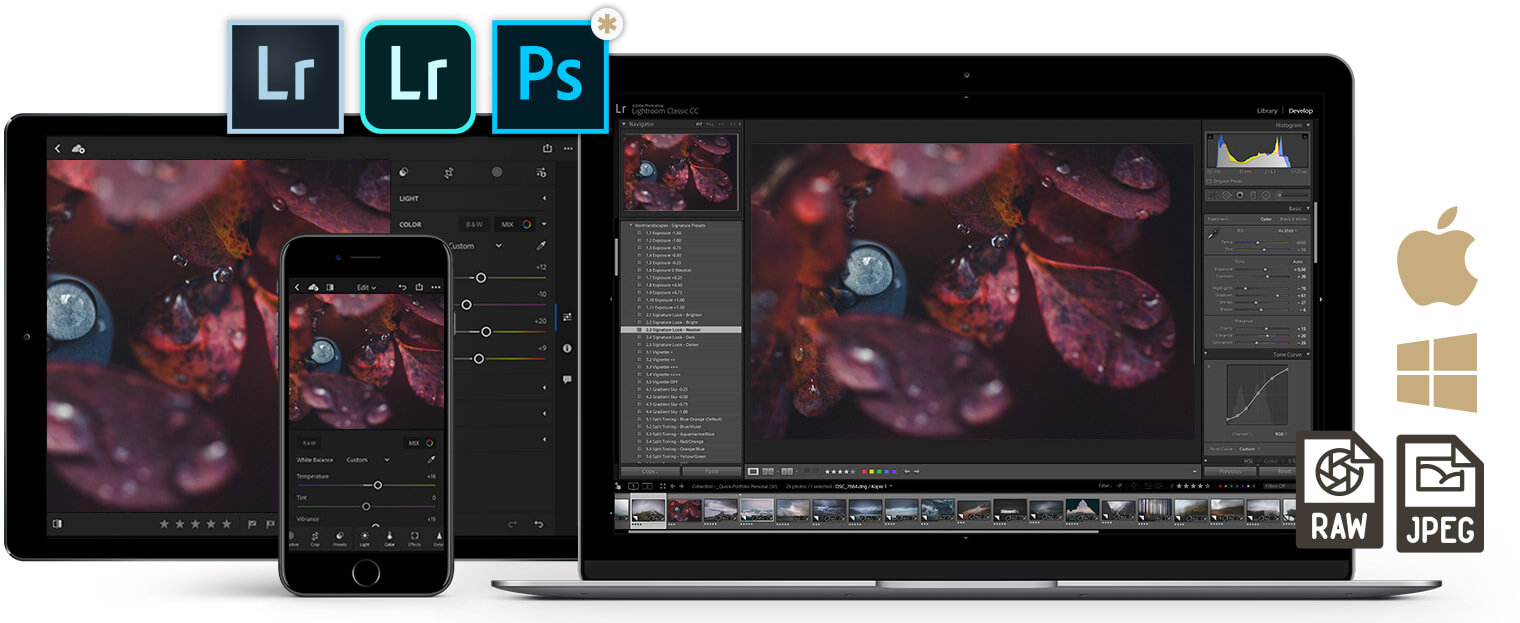Image resolution: width=1520 pixels, height=623 pixels.
Task: Pick the white balance eyedropper on phone
Action: [x=431, y=459]
